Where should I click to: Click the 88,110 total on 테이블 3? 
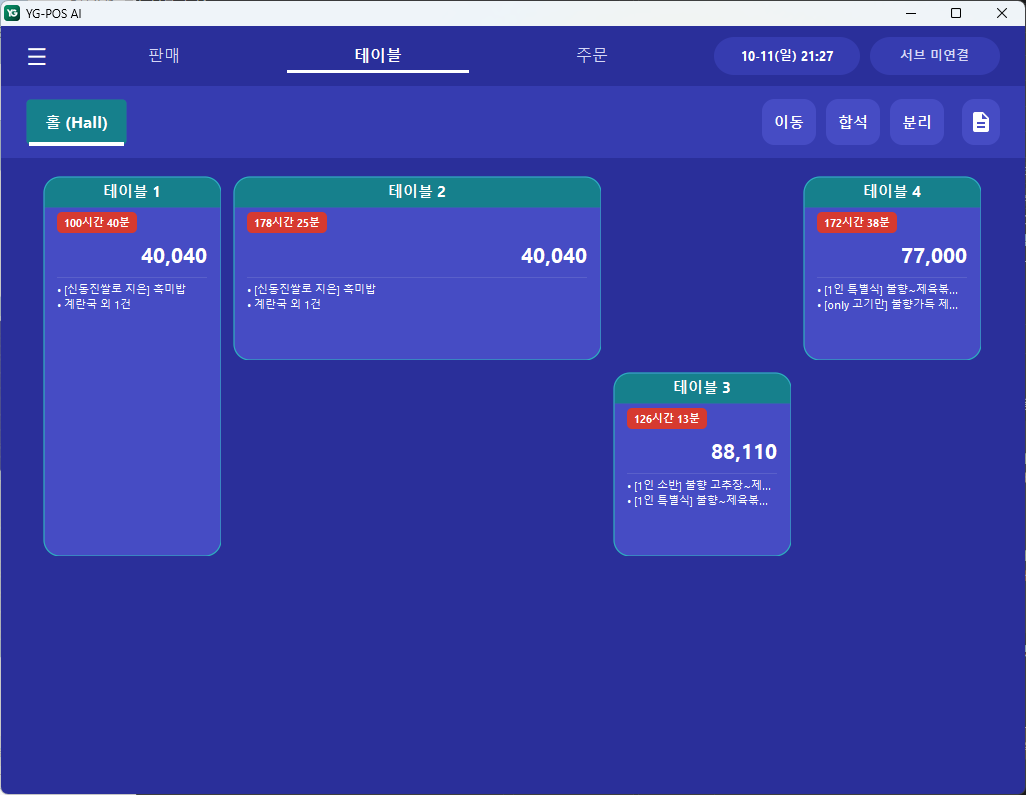pos(744,452)
